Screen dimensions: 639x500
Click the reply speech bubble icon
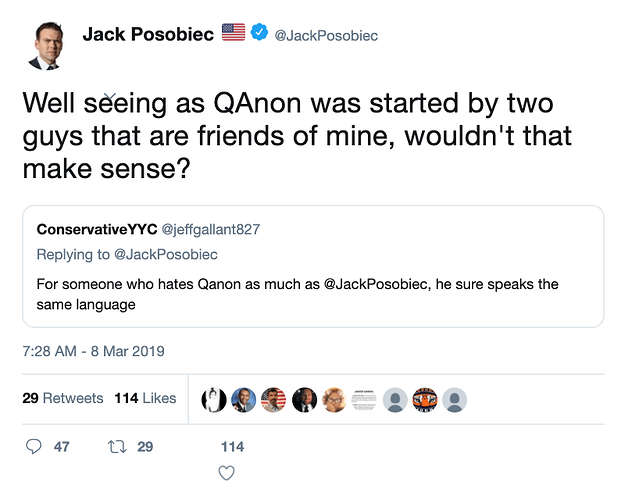(x=33, y=446)
